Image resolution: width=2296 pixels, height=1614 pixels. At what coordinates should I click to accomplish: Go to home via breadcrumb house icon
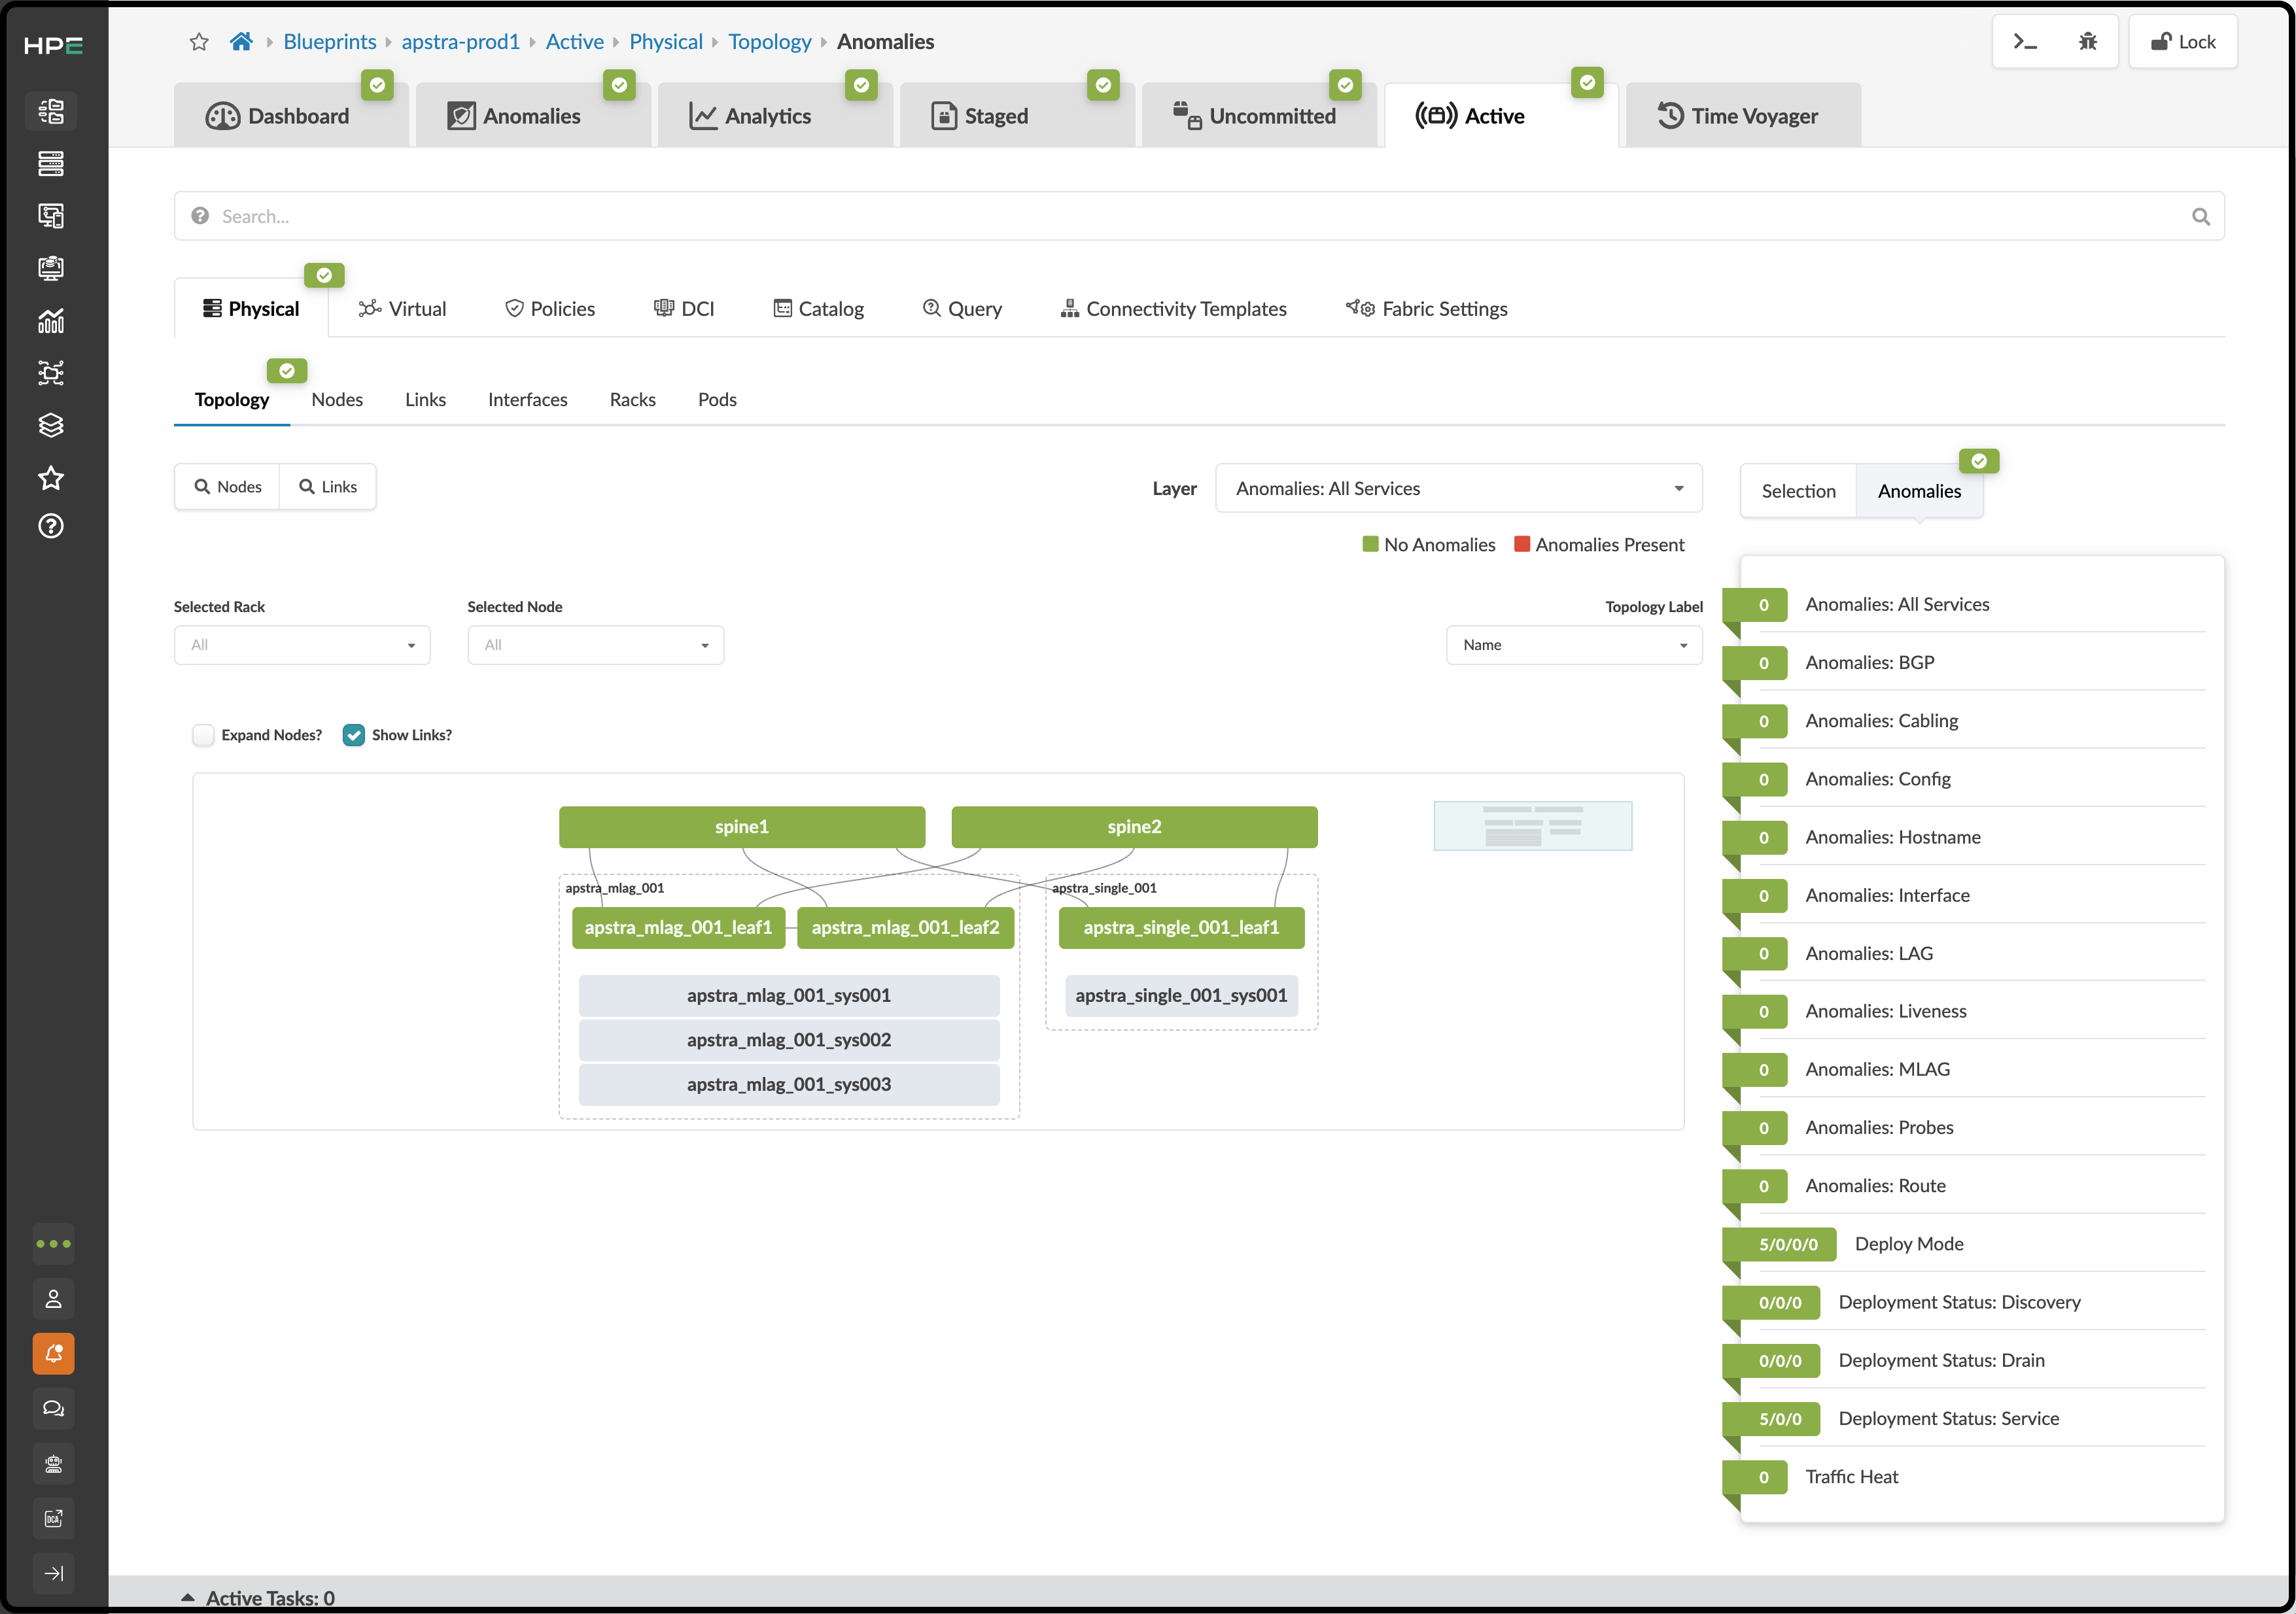[241, 42]
